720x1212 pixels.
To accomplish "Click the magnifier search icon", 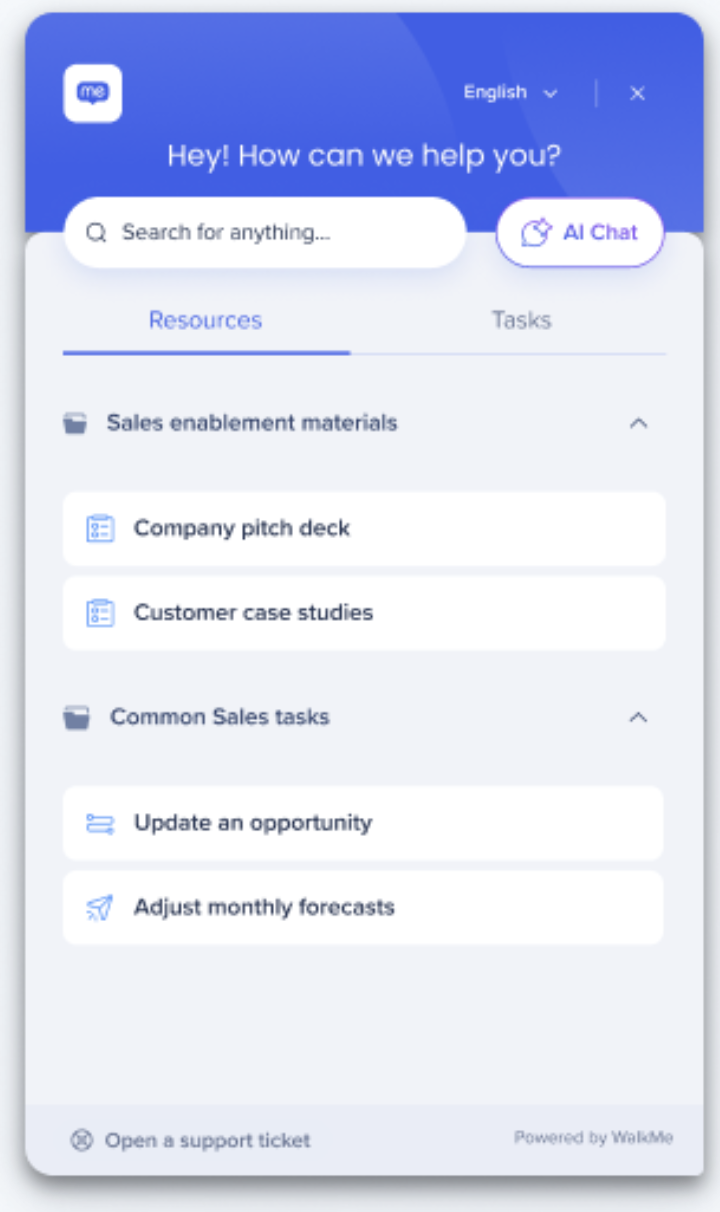I will pyautogui.click(x=96, y=233).
